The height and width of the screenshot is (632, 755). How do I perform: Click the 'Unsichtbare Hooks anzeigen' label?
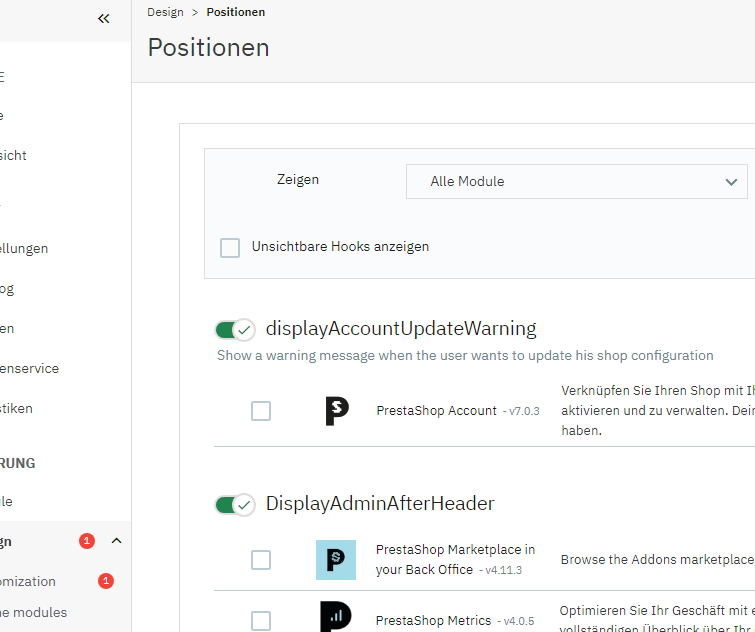coord(340,246)
